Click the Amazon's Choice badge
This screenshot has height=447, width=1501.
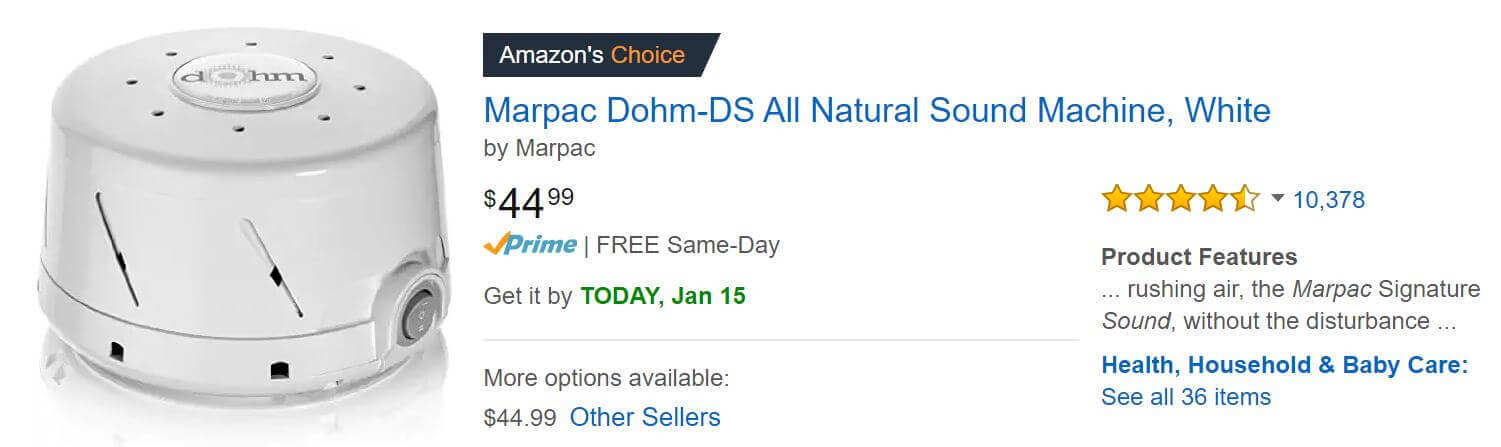601,54
